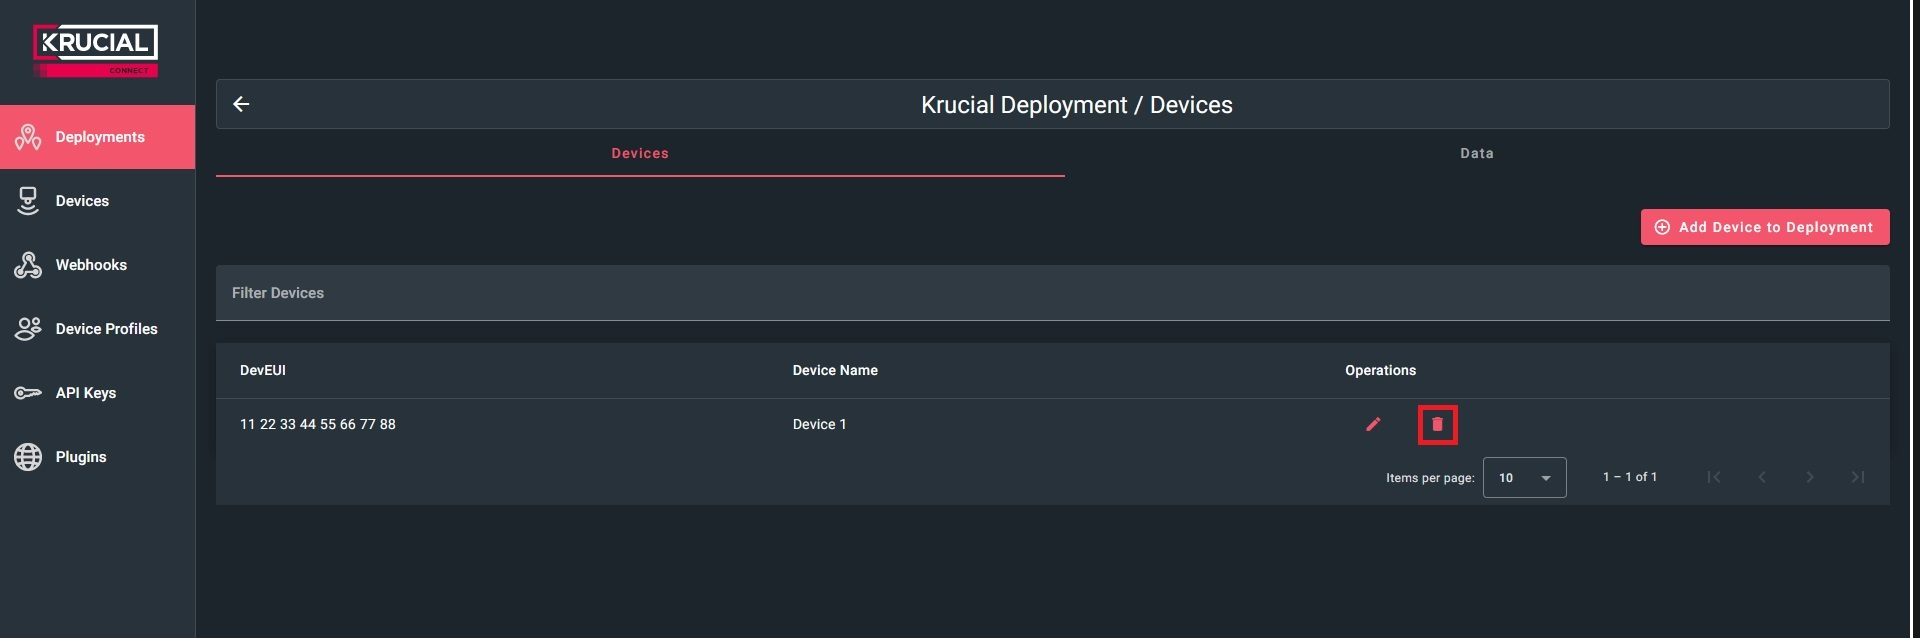
Task: Click the first page pagination arrow
Action: pos(1714,477)
